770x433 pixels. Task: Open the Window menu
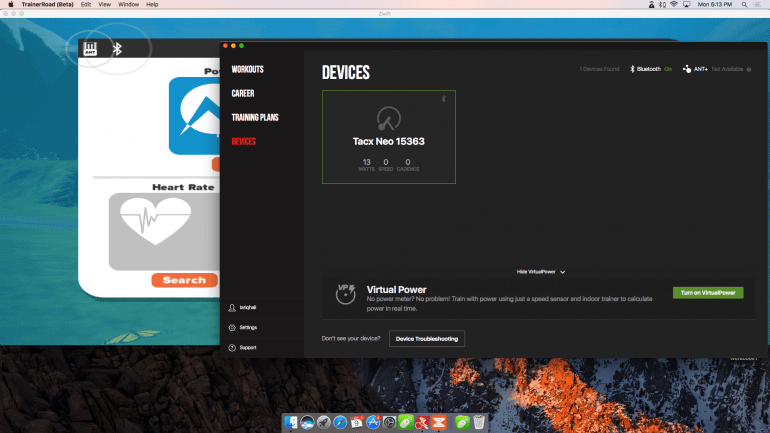point(128,4)
